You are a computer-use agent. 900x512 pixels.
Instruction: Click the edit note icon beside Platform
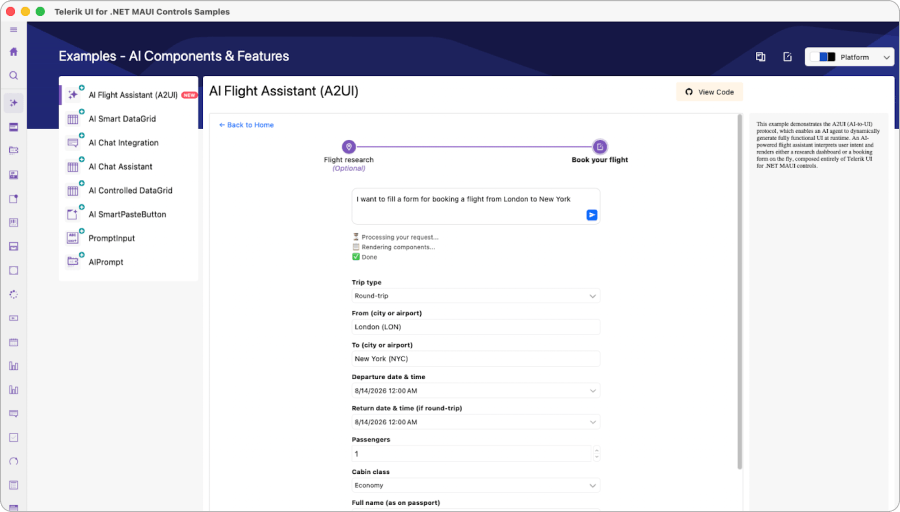click(x=788, y=57)
